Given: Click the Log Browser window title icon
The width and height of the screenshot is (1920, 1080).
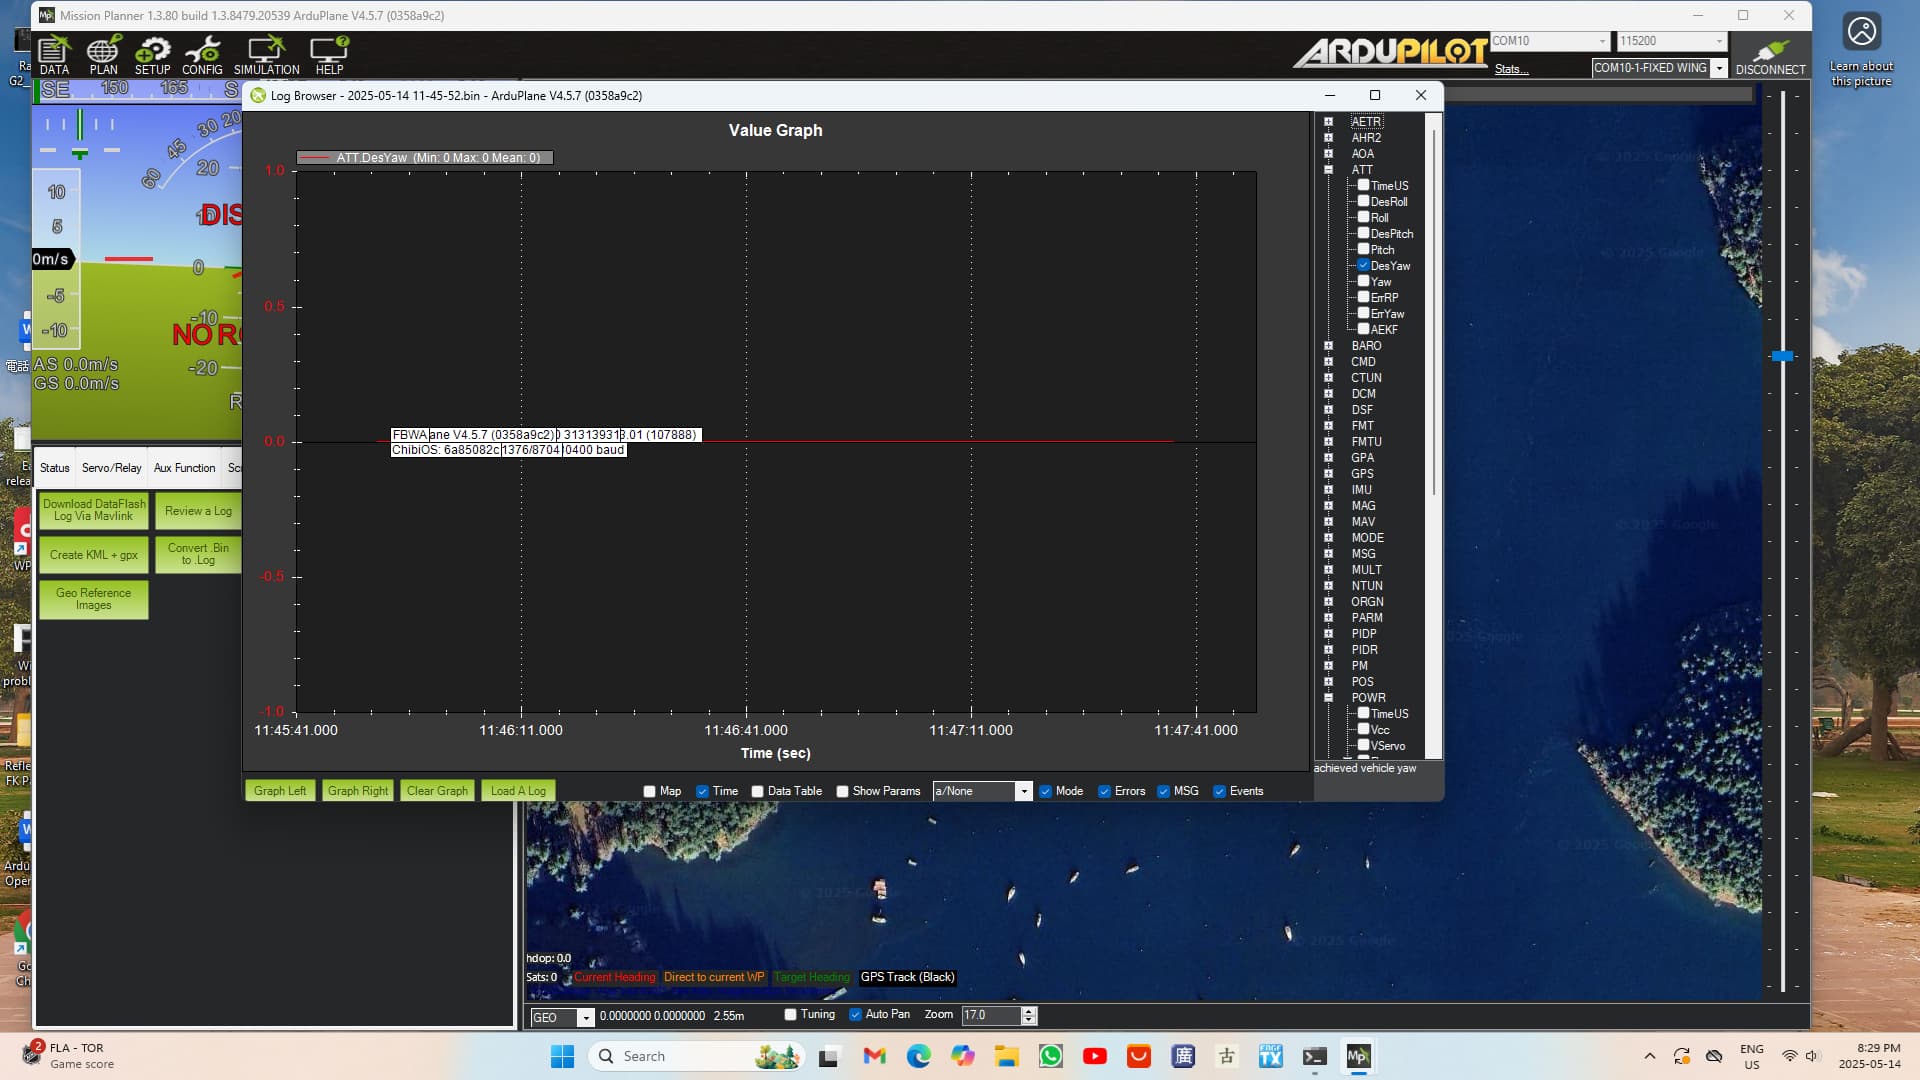Looking at the screenshot, I should click(258, 96).
